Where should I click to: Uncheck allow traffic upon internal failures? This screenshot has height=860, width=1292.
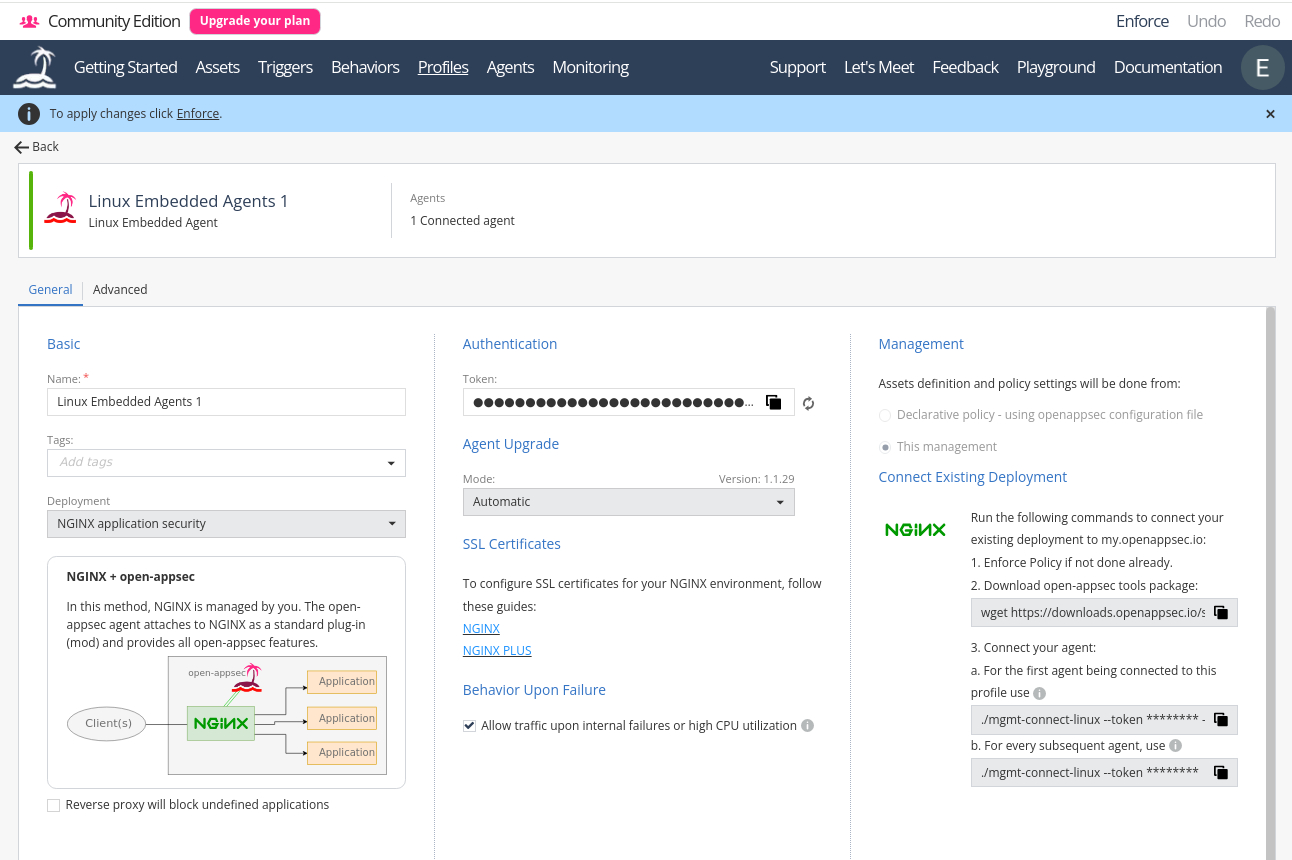(470, 726)
